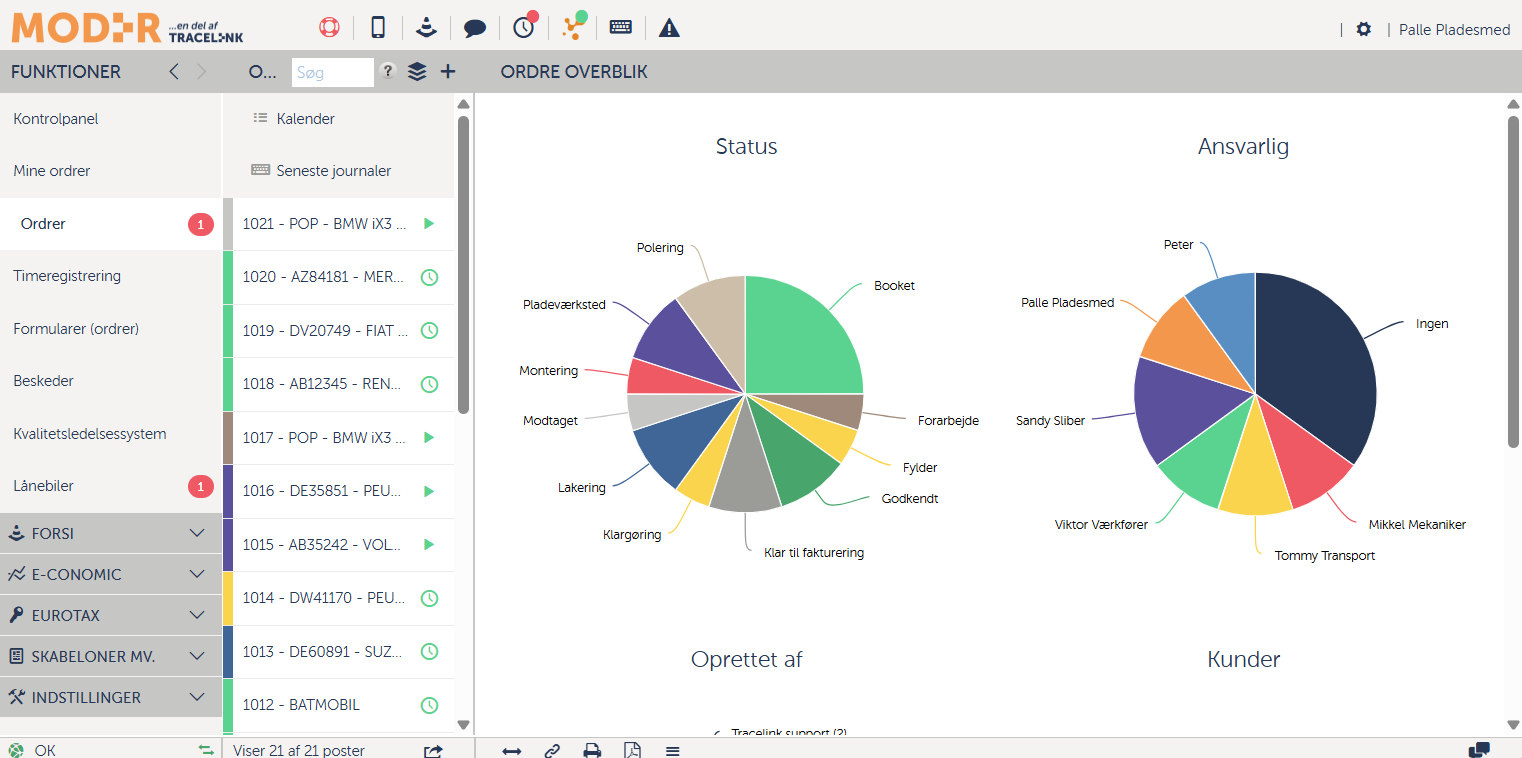Open the warning triangle alerts icon

point(669,28)
